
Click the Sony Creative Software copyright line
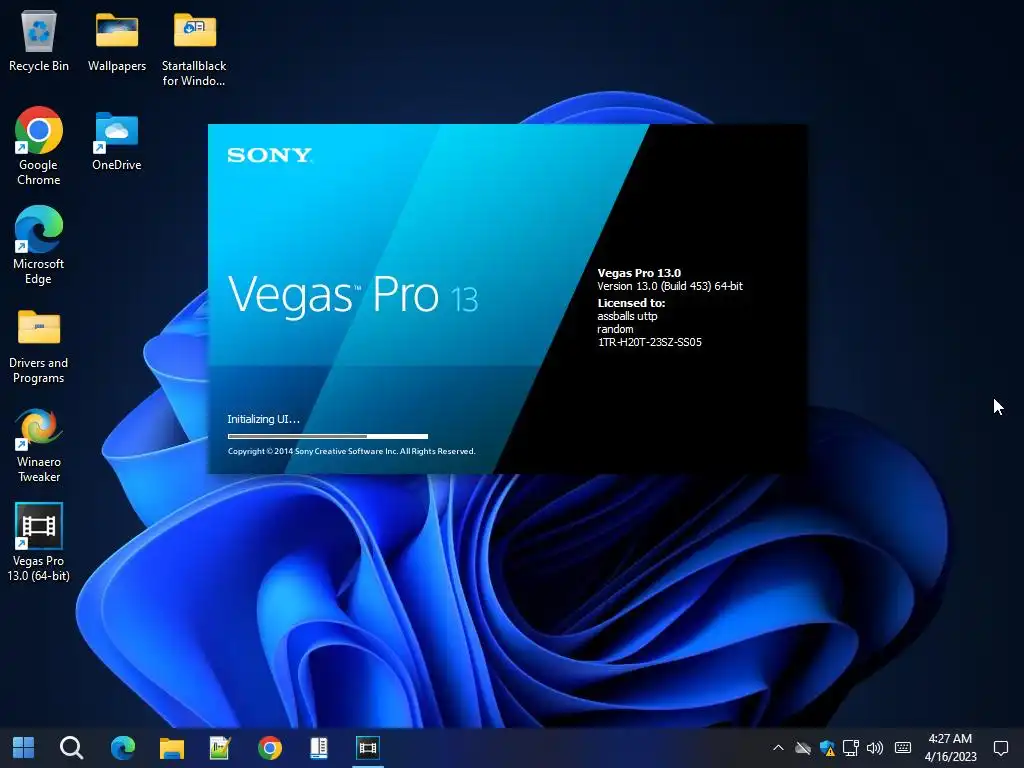click(x=351, y=451)
